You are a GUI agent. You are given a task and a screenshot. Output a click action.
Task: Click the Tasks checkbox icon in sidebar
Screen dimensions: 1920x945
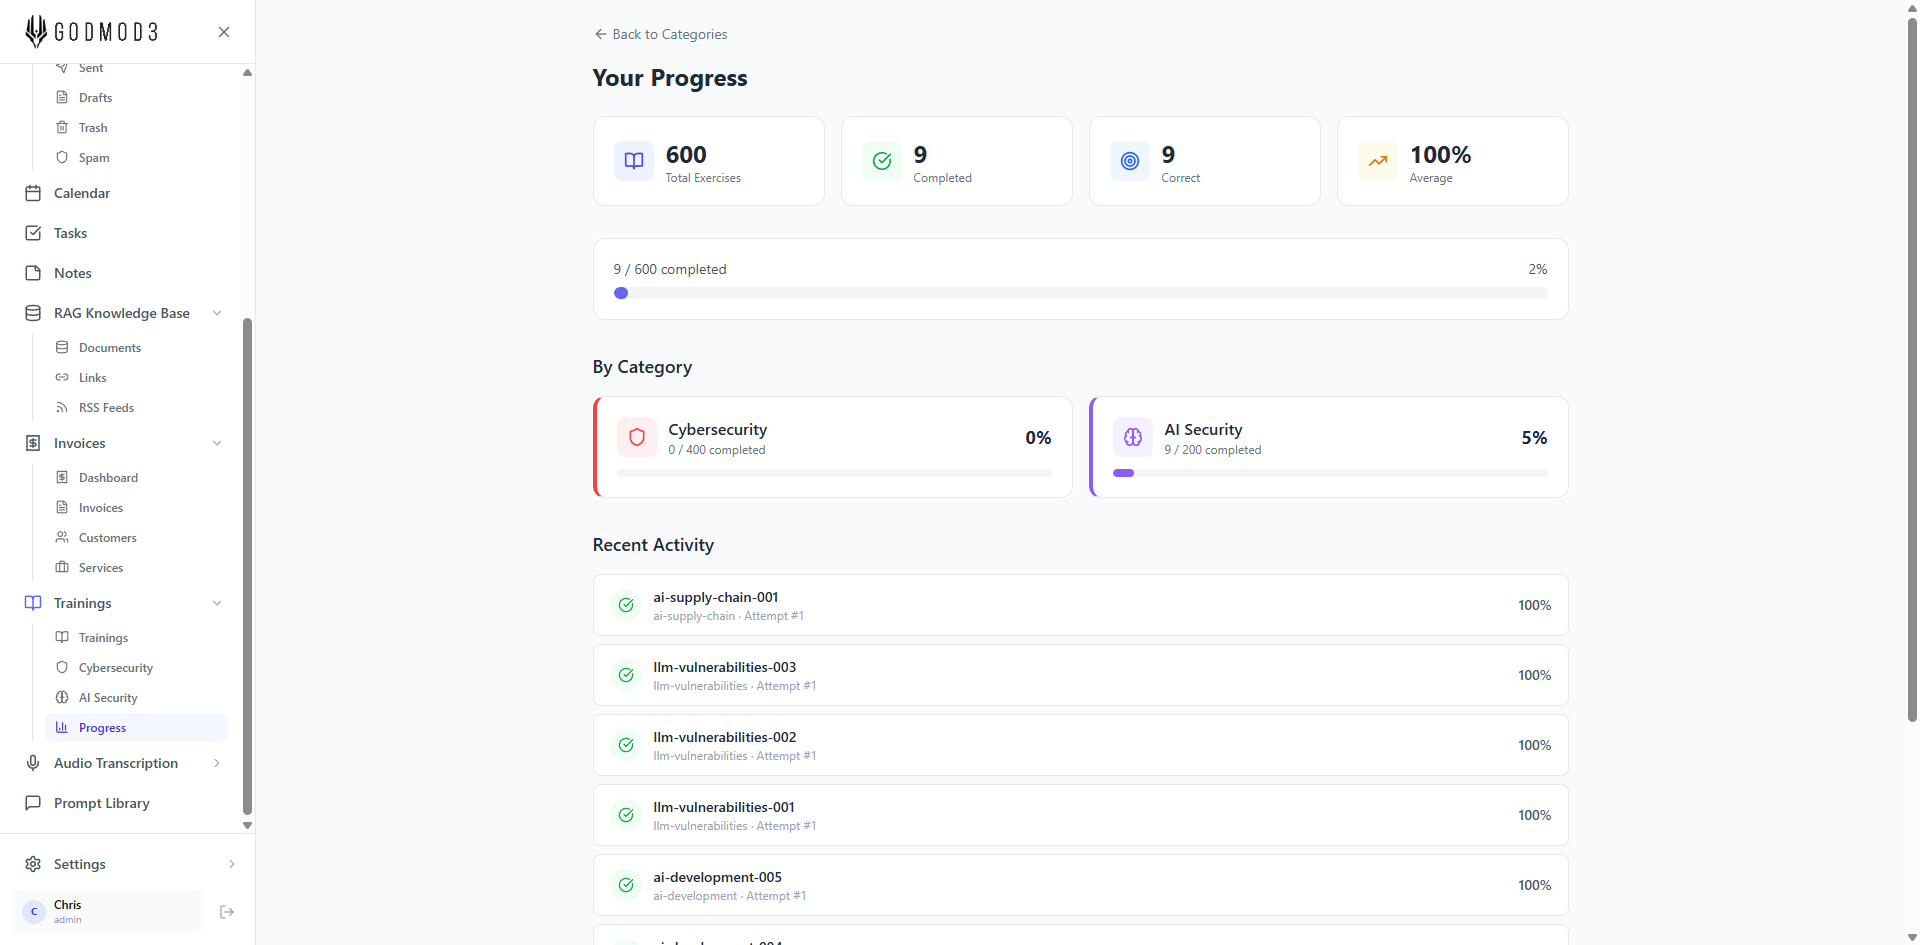coord(33,233)
